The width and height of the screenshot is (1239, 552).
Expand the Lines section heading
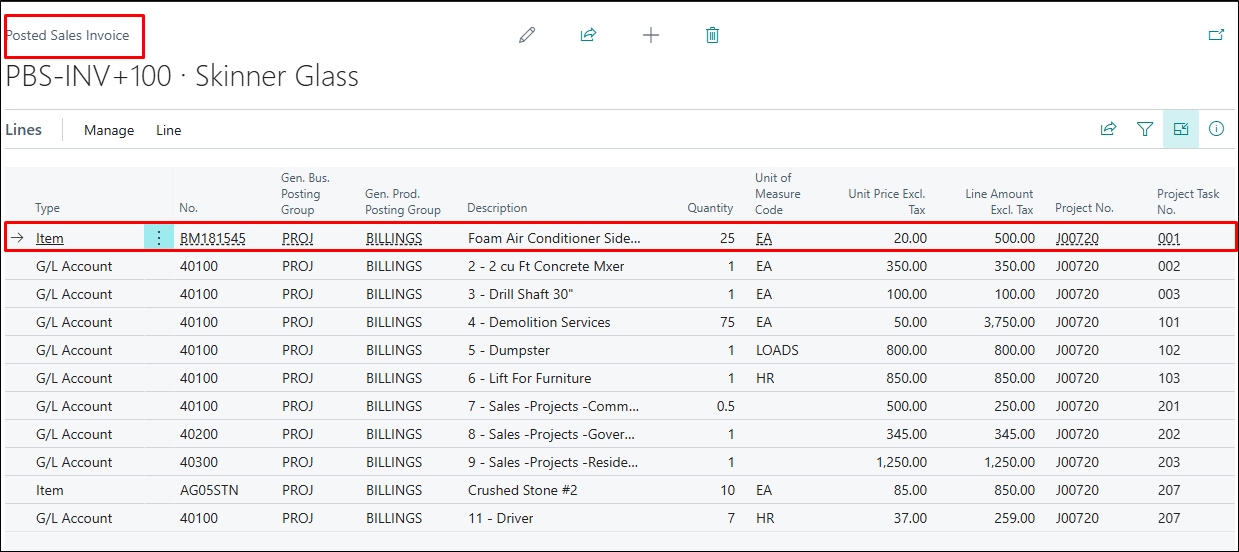24,129
